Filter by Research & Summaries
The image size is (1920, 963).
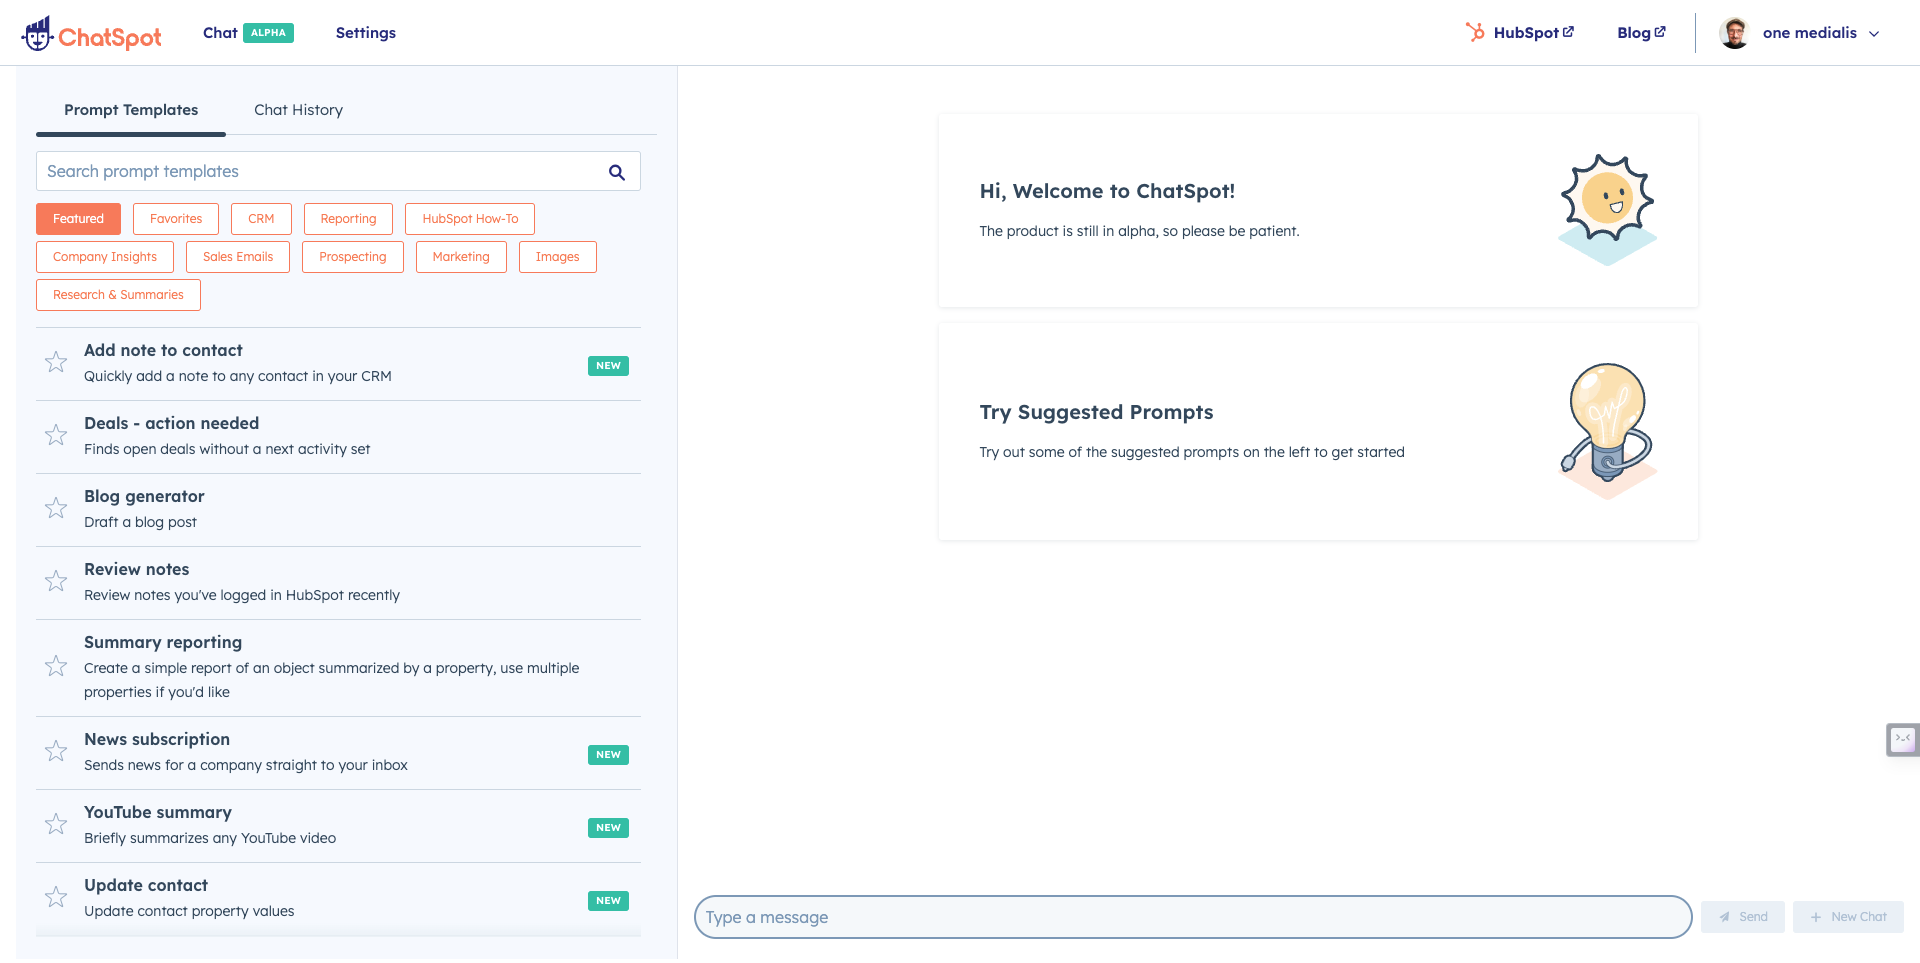coord(118,295)
